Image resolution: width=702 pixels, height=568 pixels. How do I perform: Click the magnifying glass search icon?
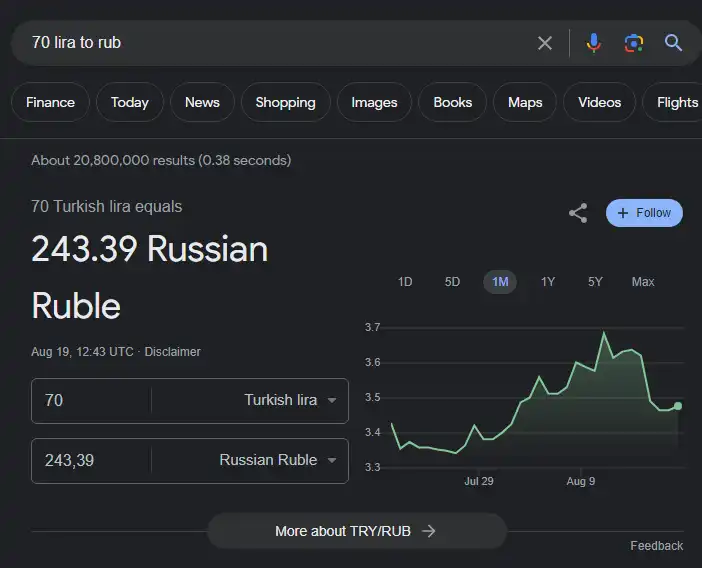[x=673, y=43]
